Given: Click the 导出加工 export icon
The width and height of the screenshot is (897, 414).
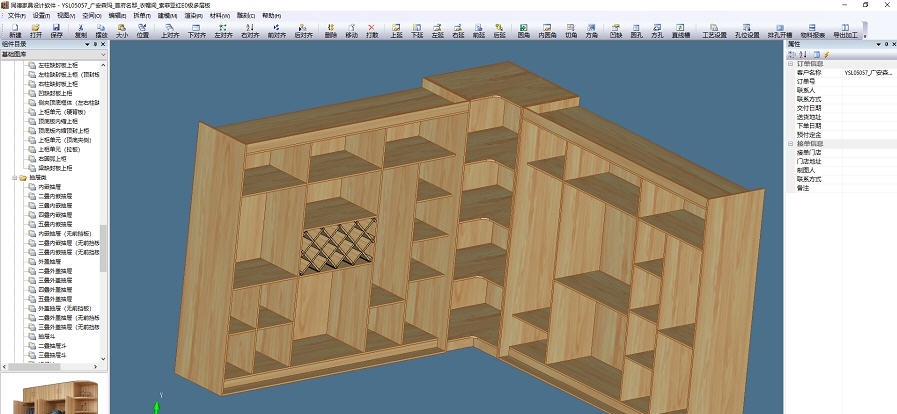Looking at the screenshot, I should click(846, 30).
